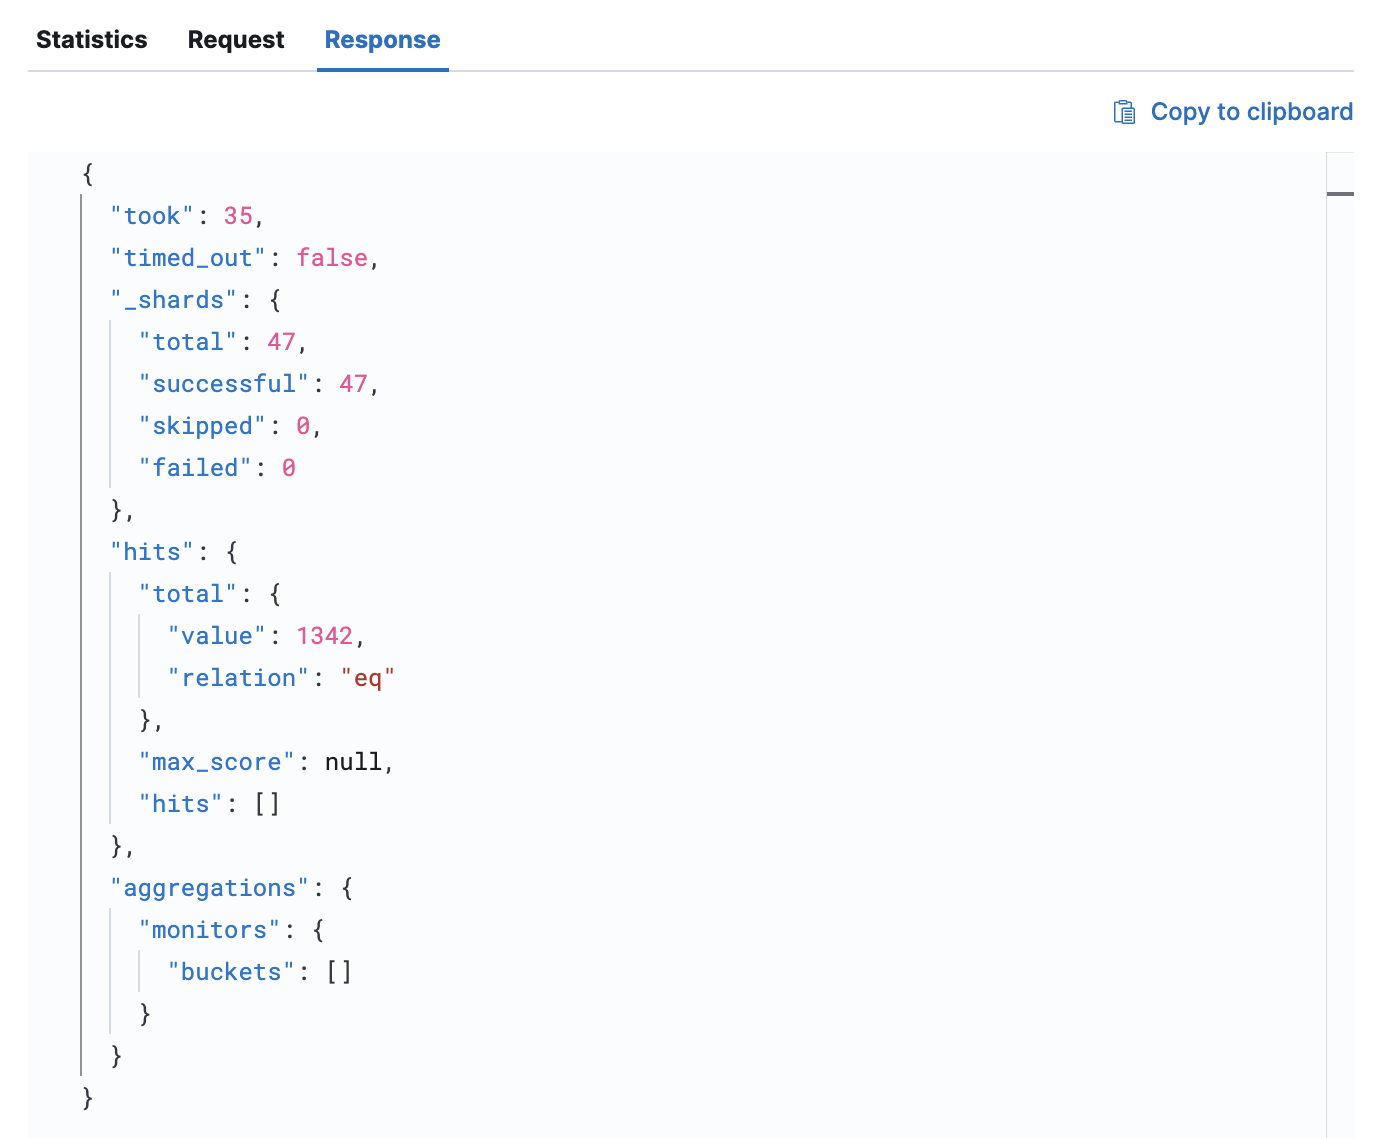Image resolution: width=1376 pixels, height=1138 pixels.
Task: Click the "max_score" key
Action: [217, 762]
